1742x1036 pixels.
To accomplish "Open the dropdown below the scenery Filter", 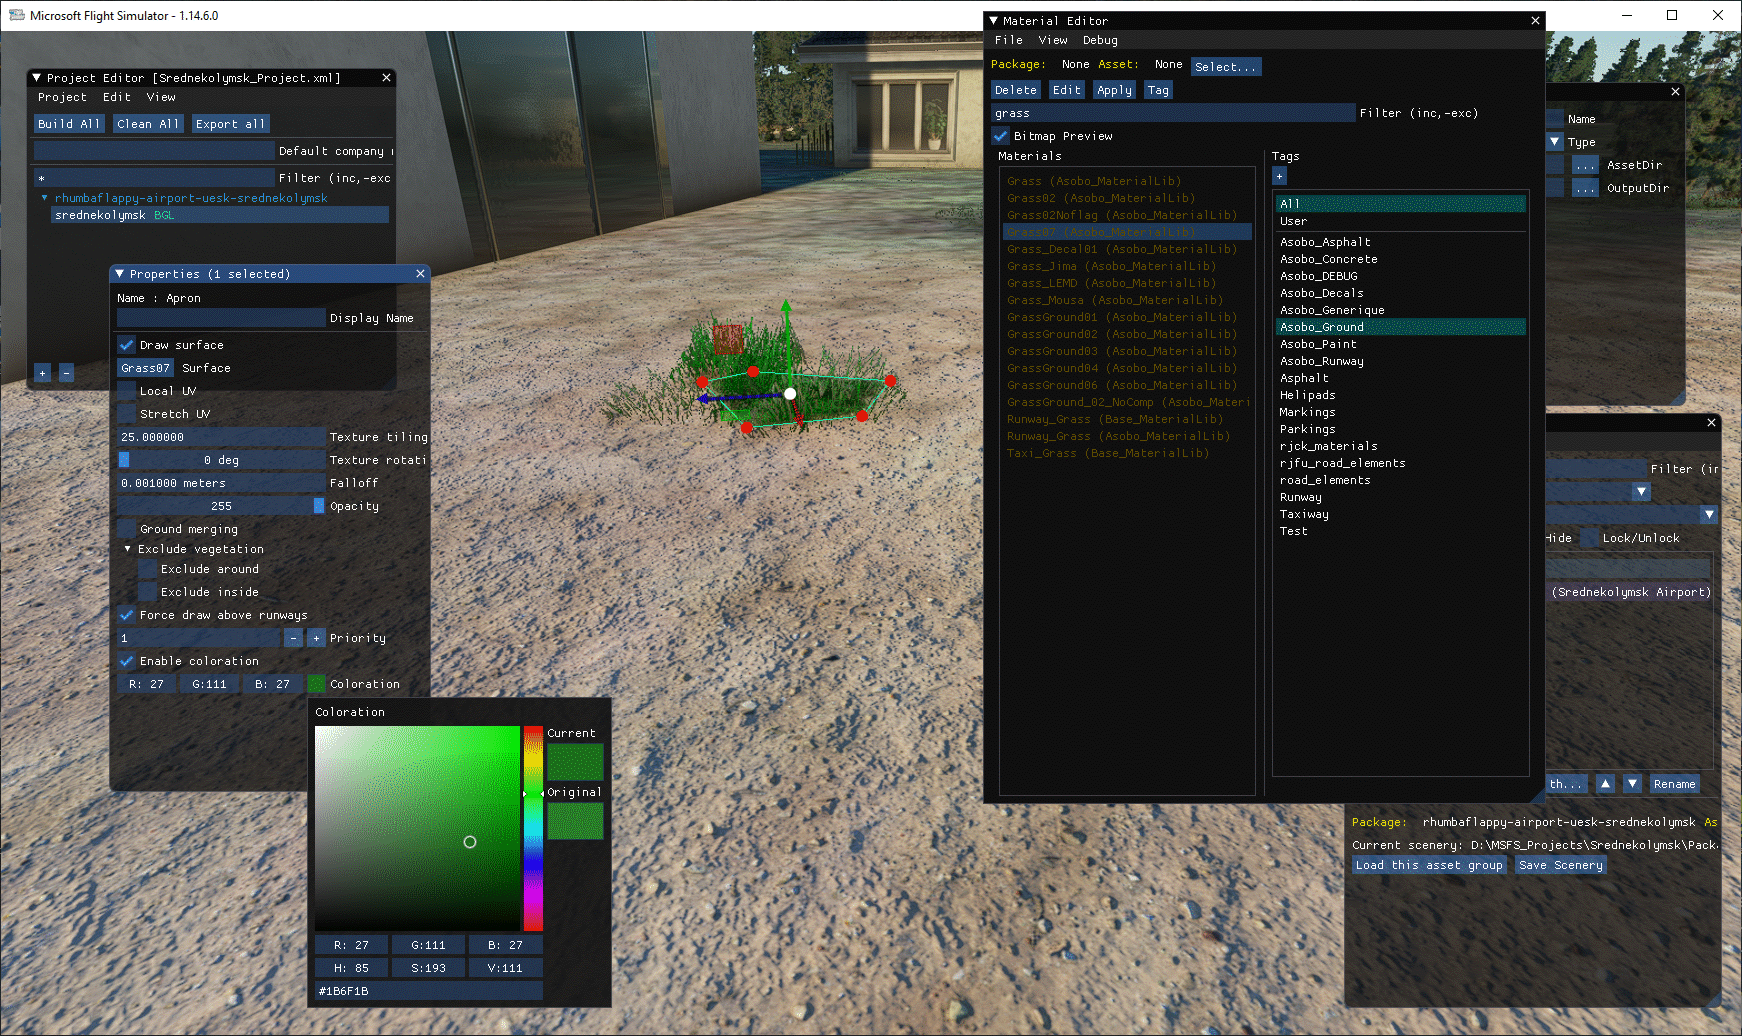I will [x=1641, y=491].
